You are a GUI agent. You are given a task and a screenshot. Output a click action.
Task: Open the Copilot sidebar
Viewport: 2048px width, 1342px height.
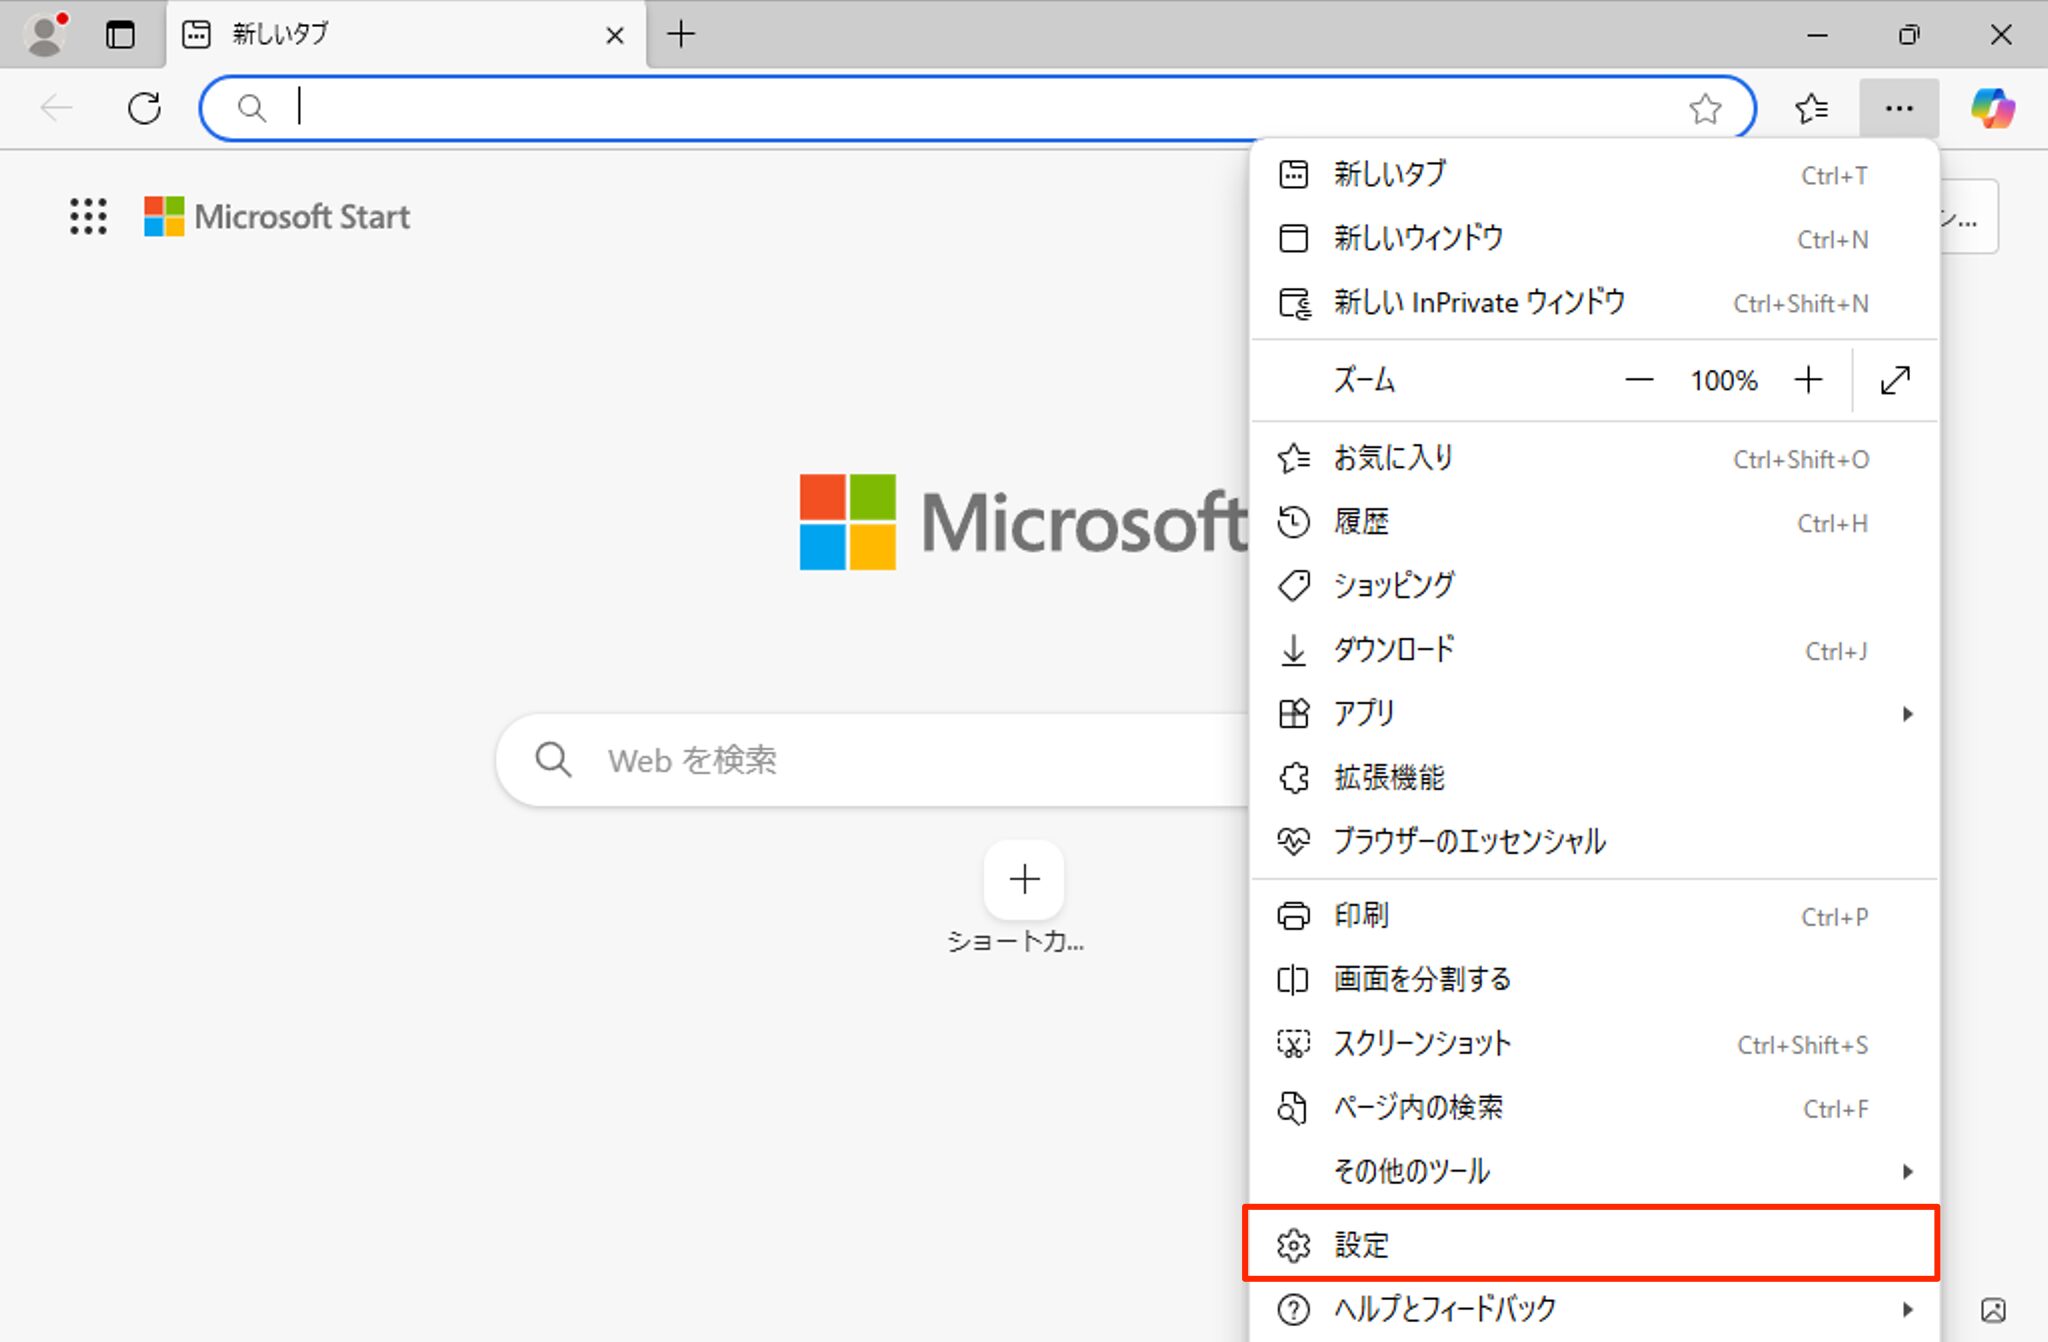[1993, 108]
